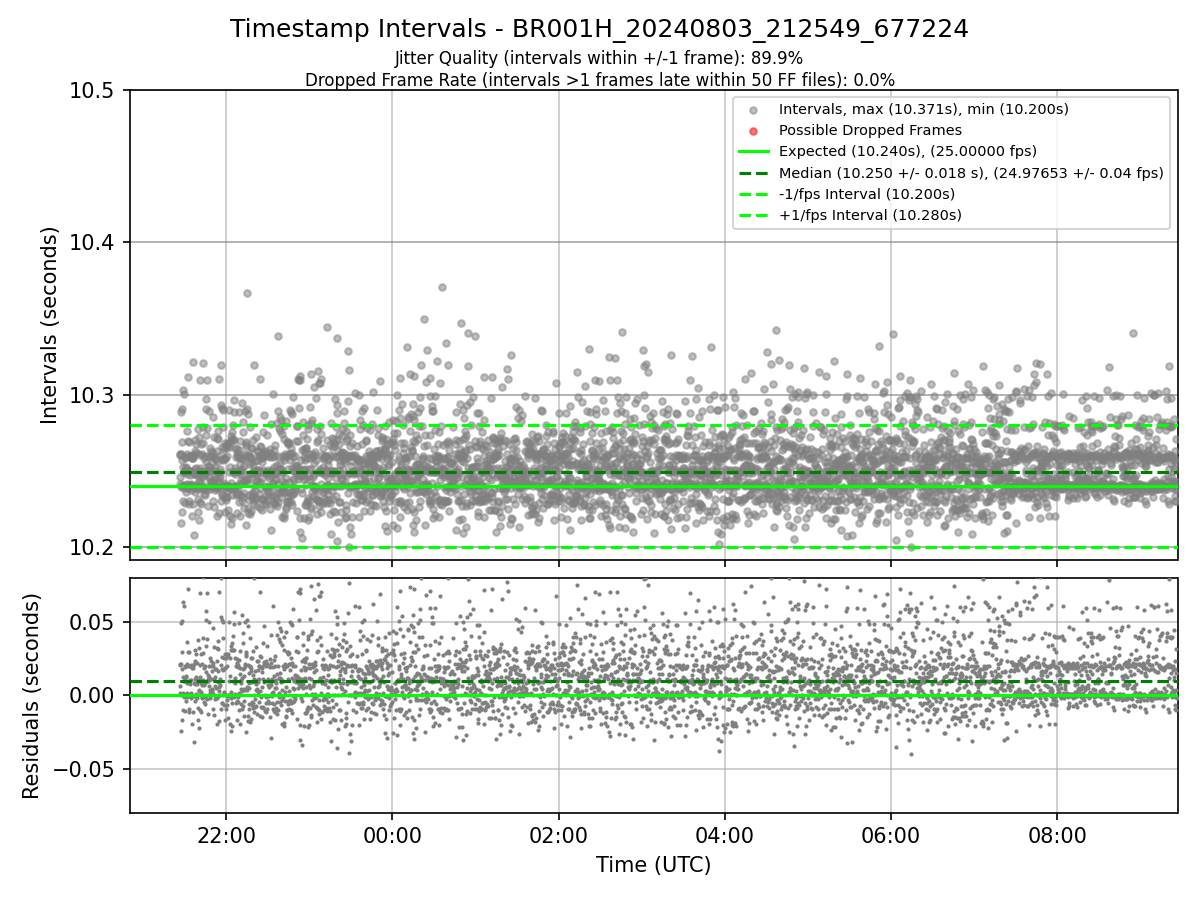Click the '00:00' time tick label
The width and height of the screenshot is (1200, 900).
392,836
